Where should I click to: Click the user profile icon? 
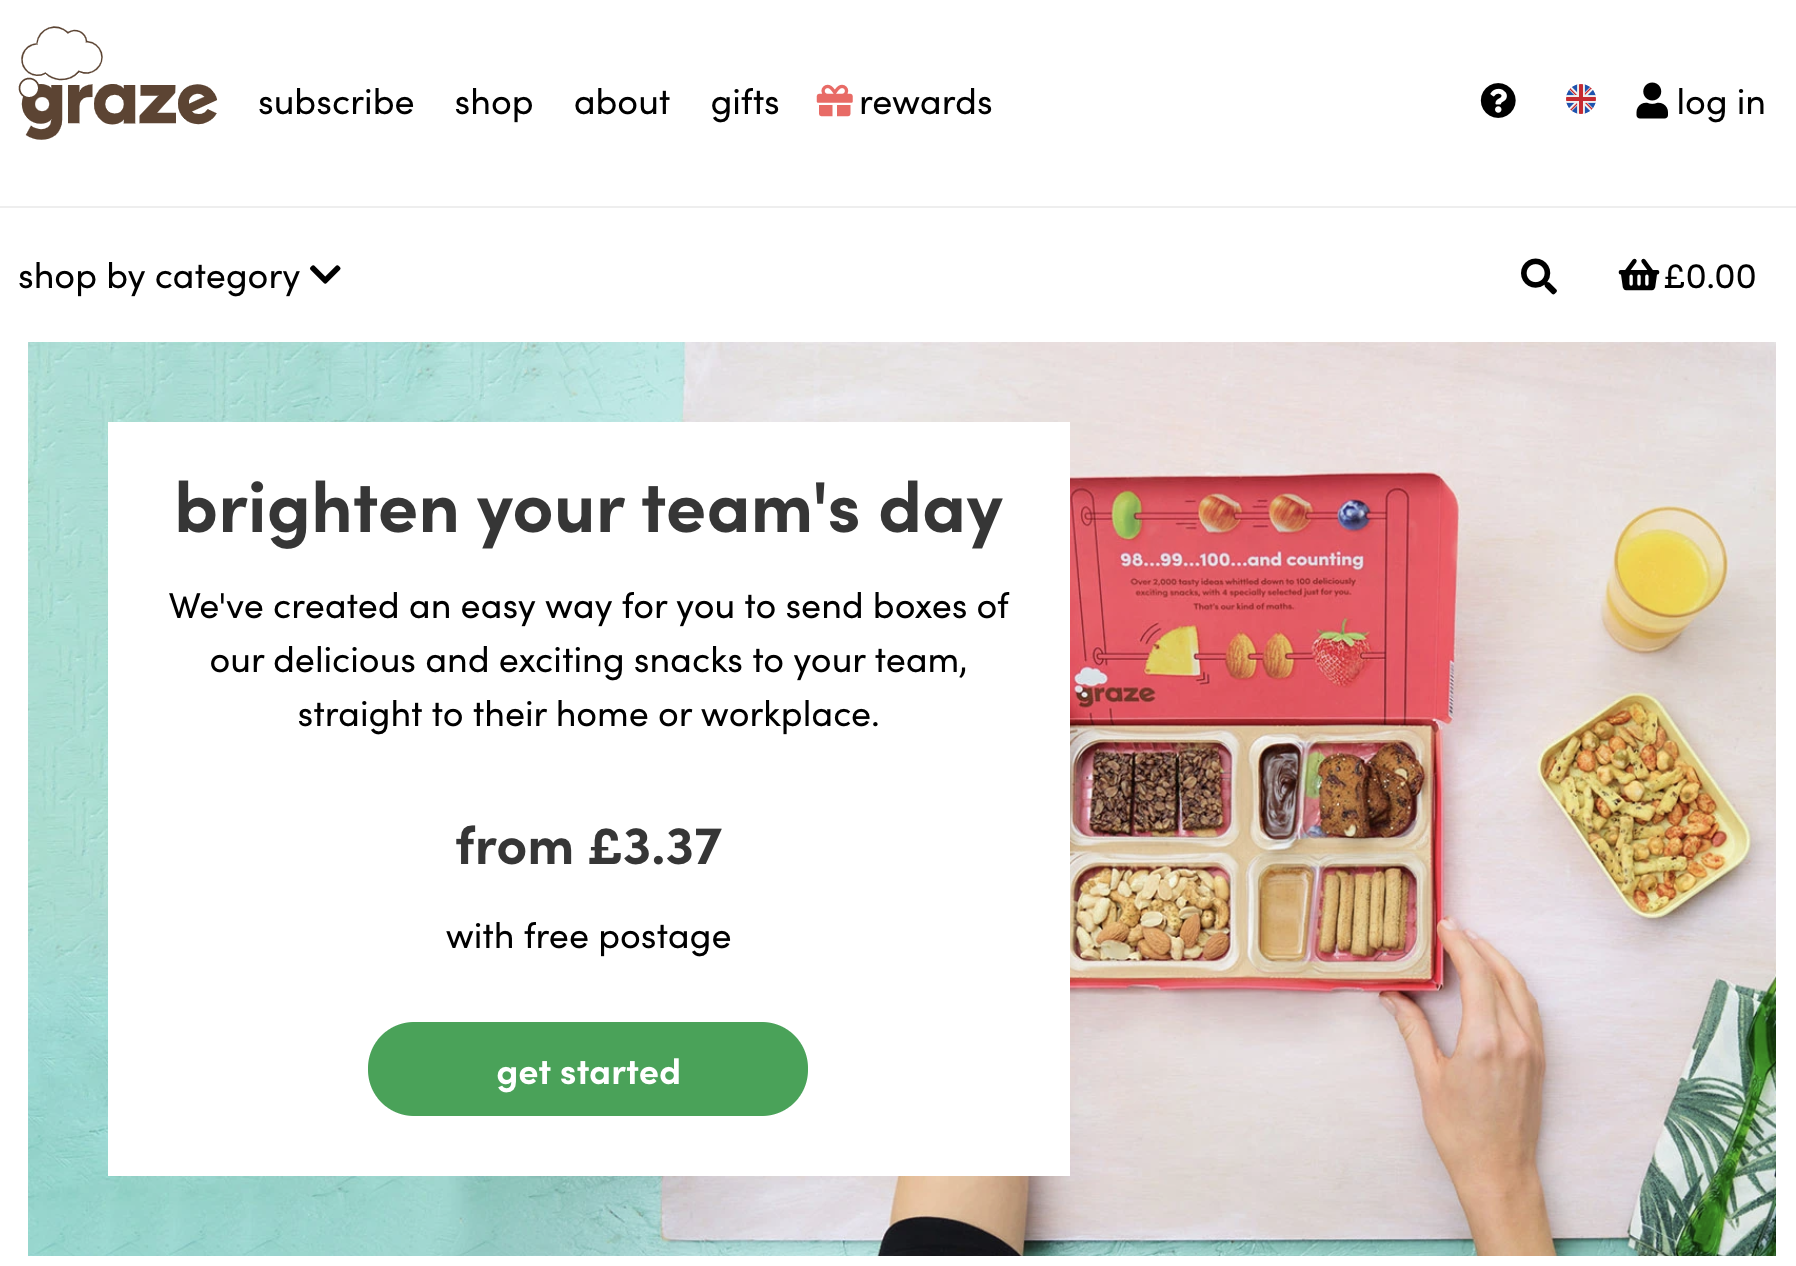point(1652,101)
